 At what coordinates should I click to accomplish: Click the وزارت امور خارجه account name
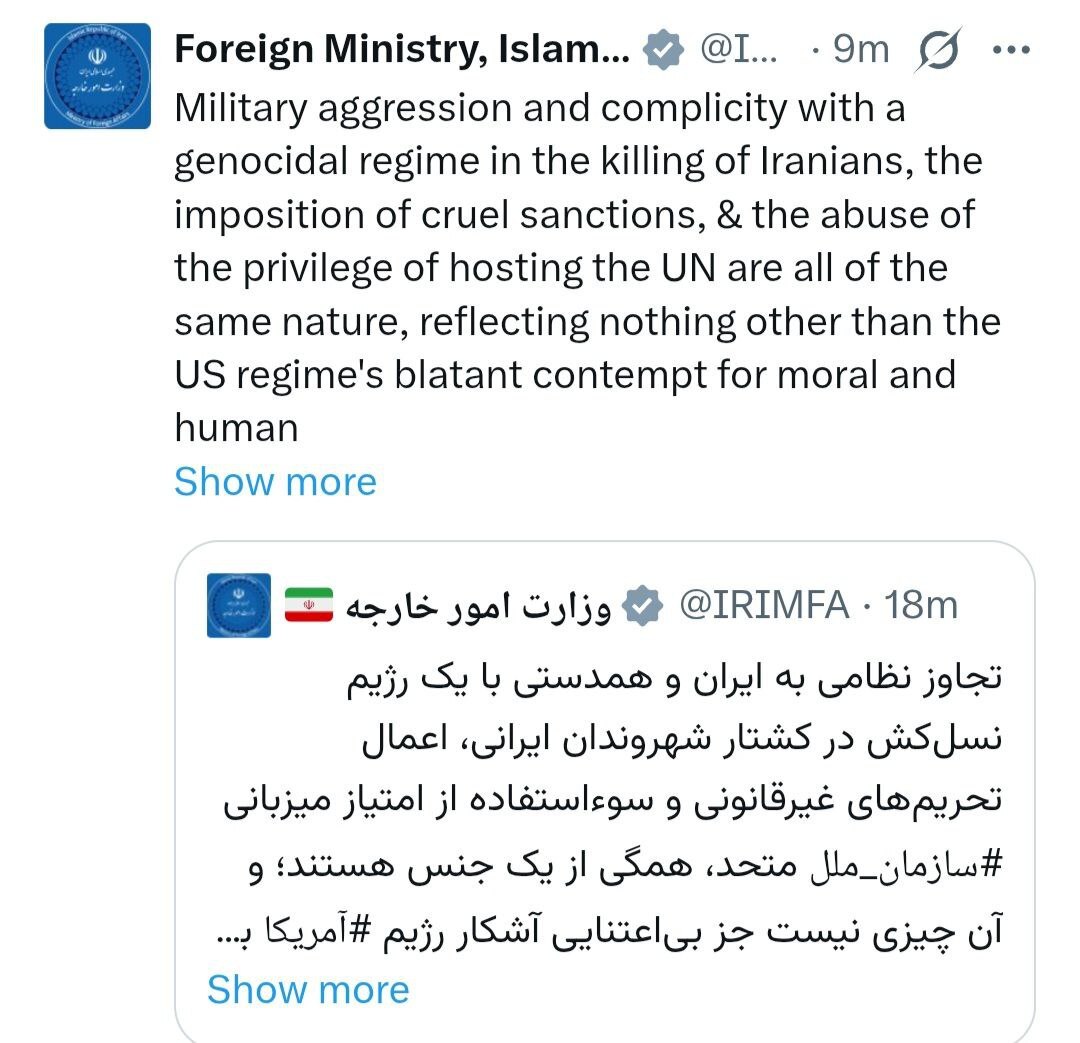(x=480, y=604)
